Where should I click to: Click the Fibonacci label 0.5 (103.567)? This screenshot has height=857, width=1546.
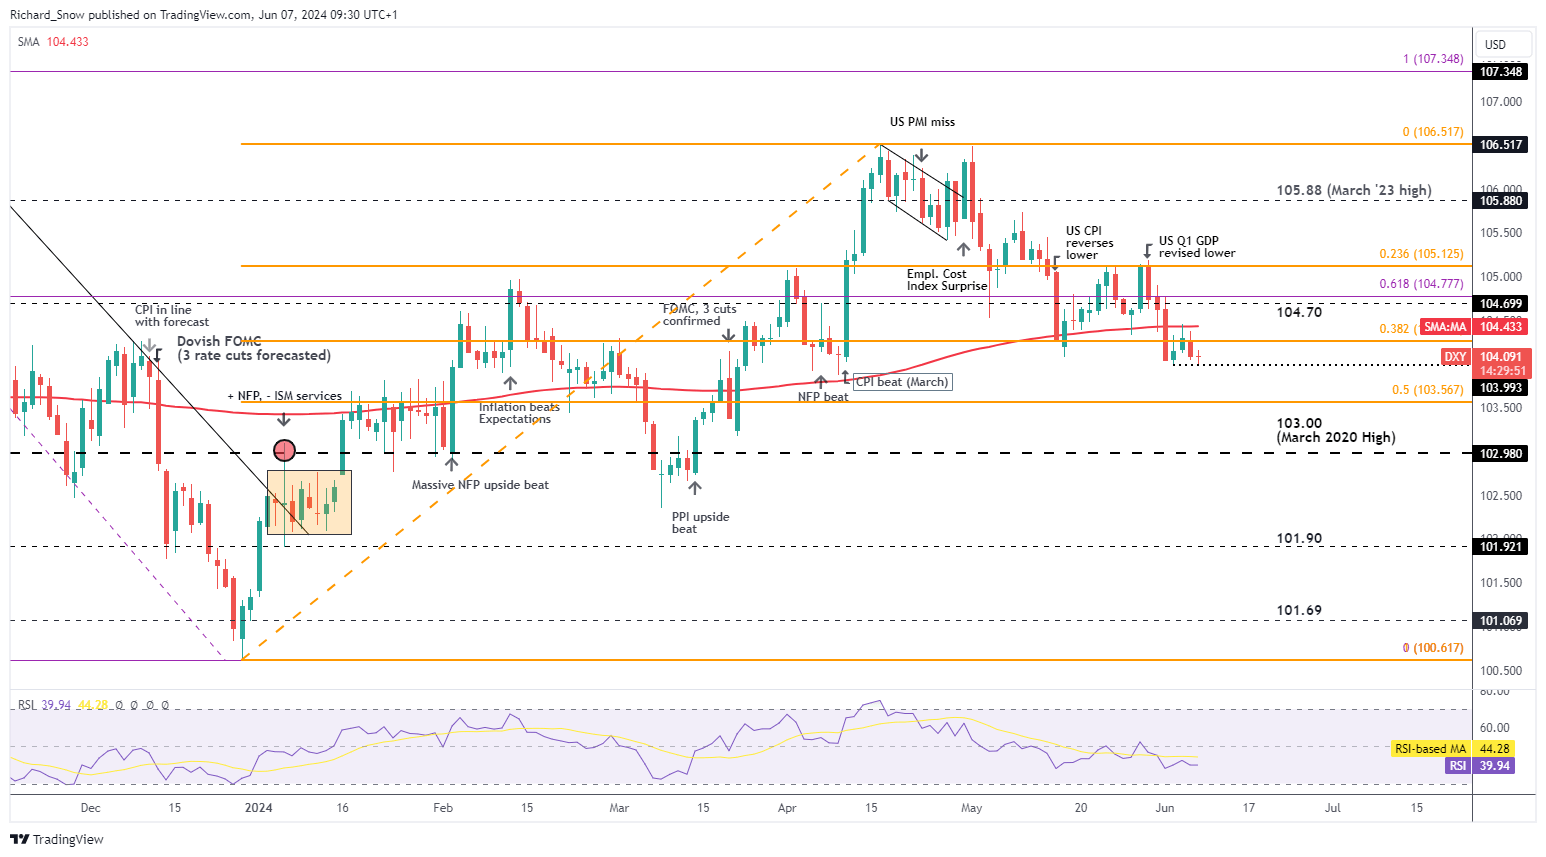pyautogui.click(x=1428, y=390)
